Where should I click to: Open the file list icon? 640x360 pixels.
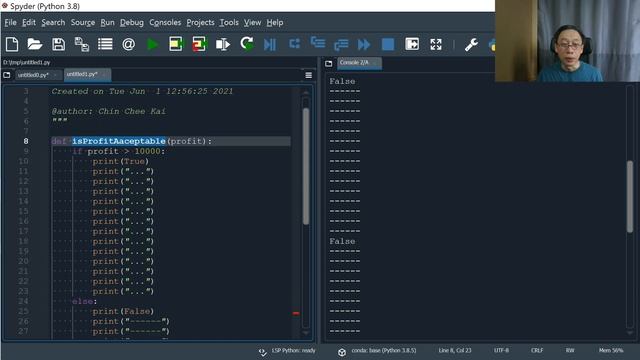105,44
